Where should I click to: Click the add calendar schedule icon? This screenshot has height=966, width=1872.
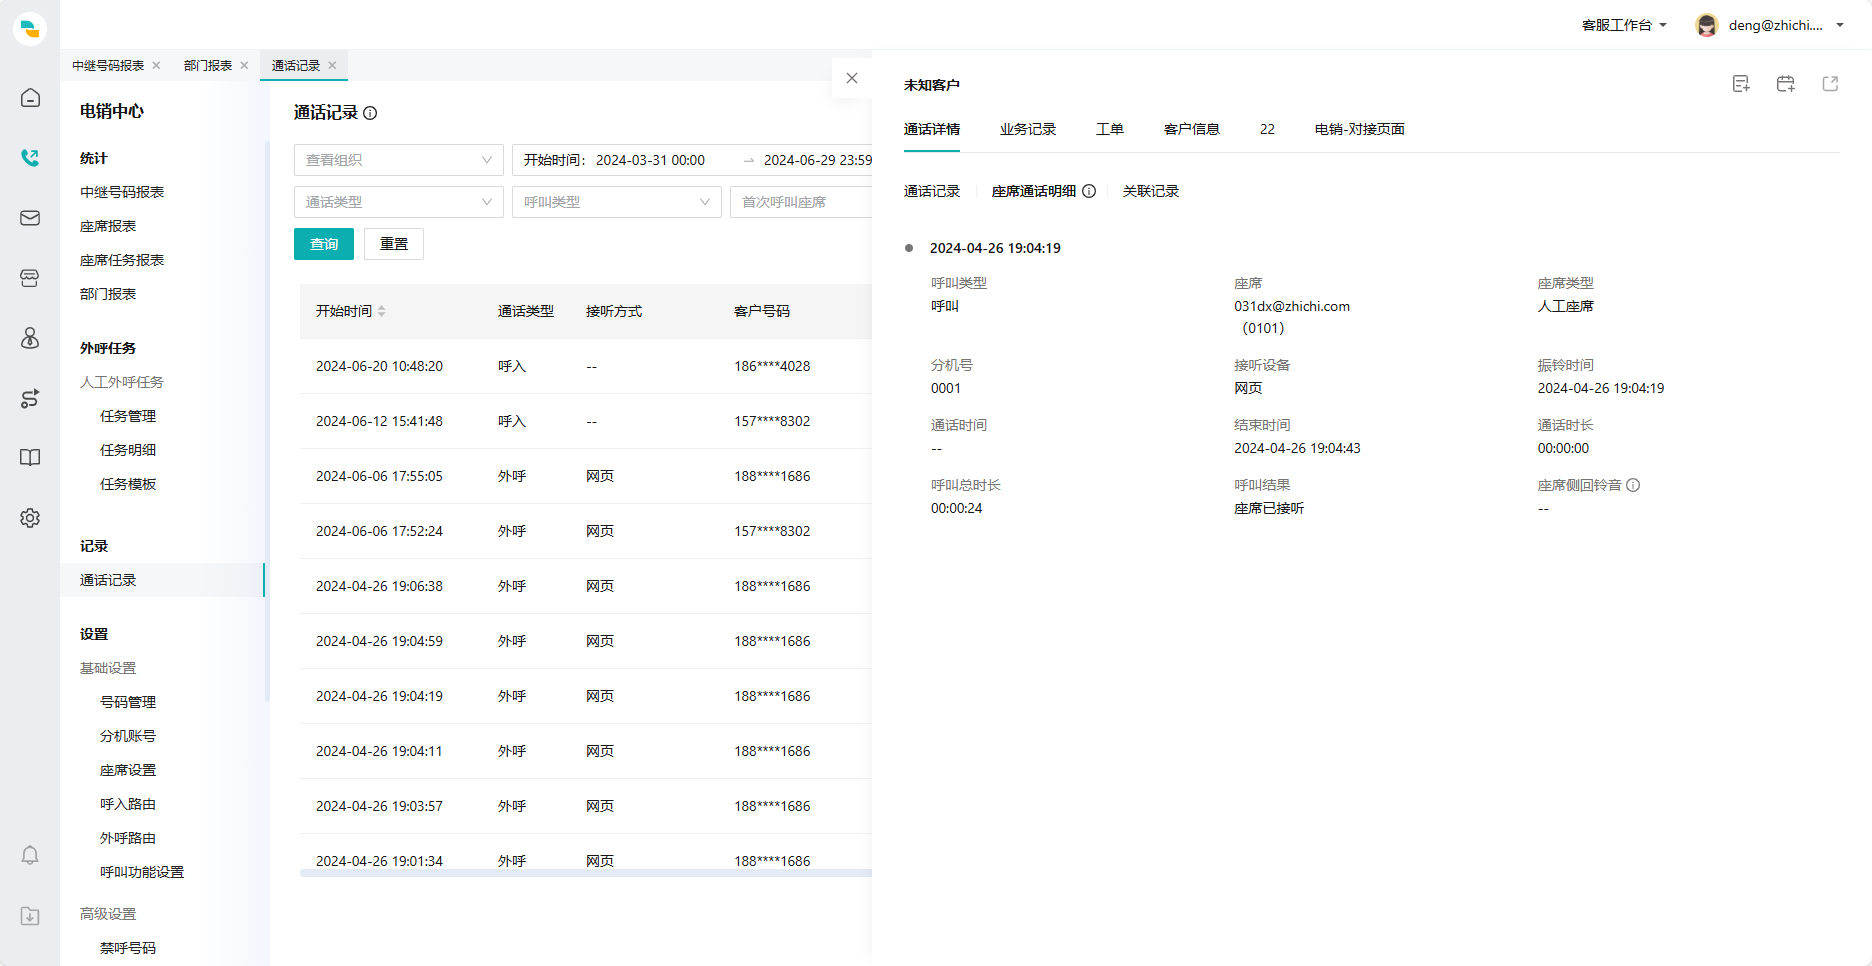pos(1786,84)
